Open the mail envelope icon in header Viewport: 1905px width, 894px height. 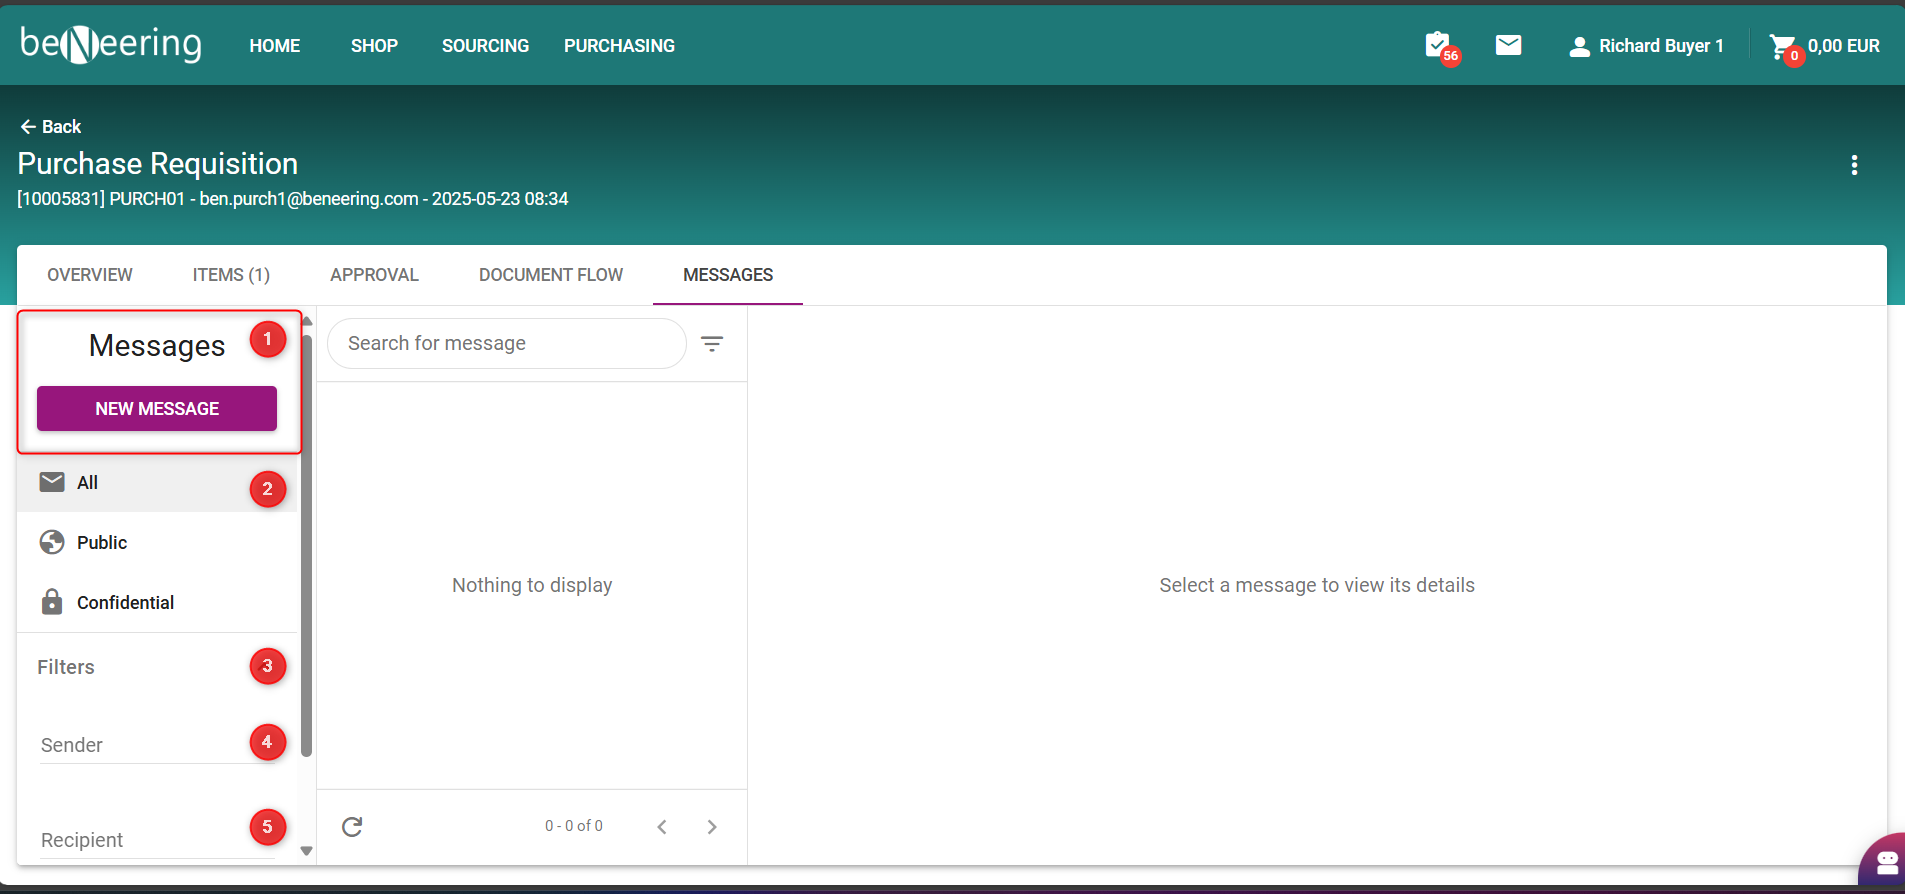point(1508,45)
